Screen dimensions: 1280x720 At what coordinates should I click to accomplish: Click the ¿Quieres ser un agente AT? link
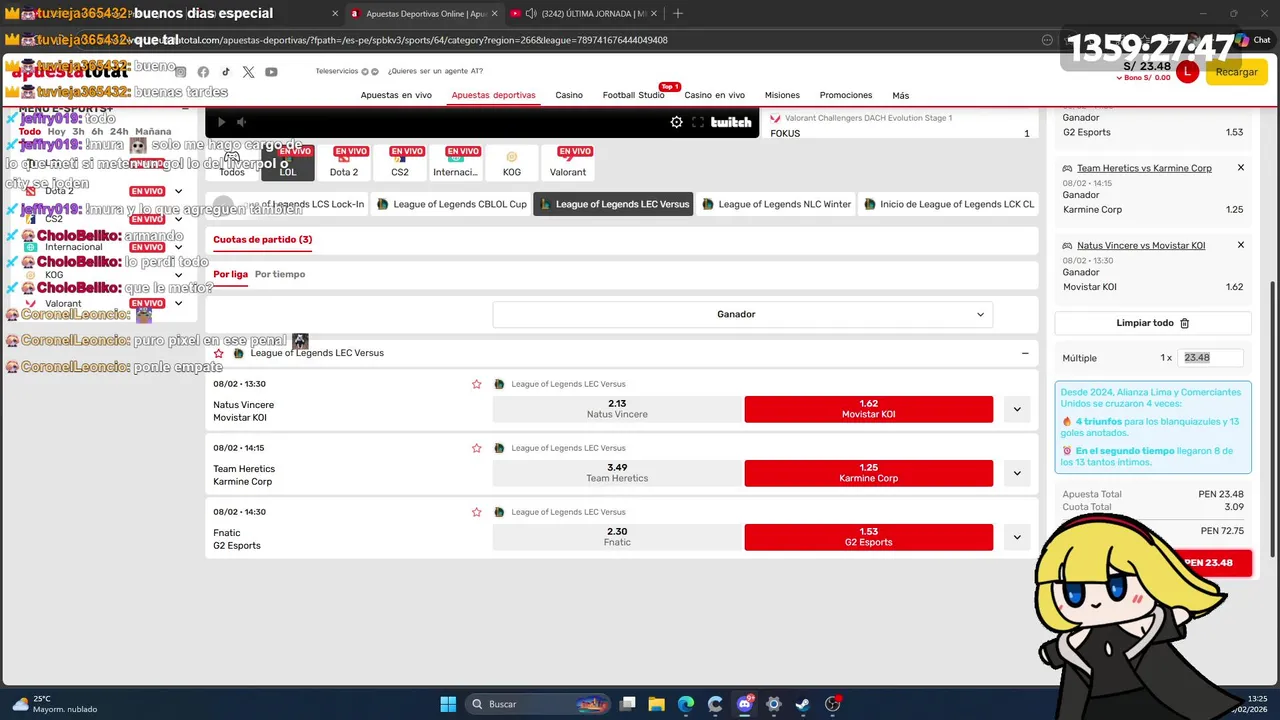(x=436, y=71)
